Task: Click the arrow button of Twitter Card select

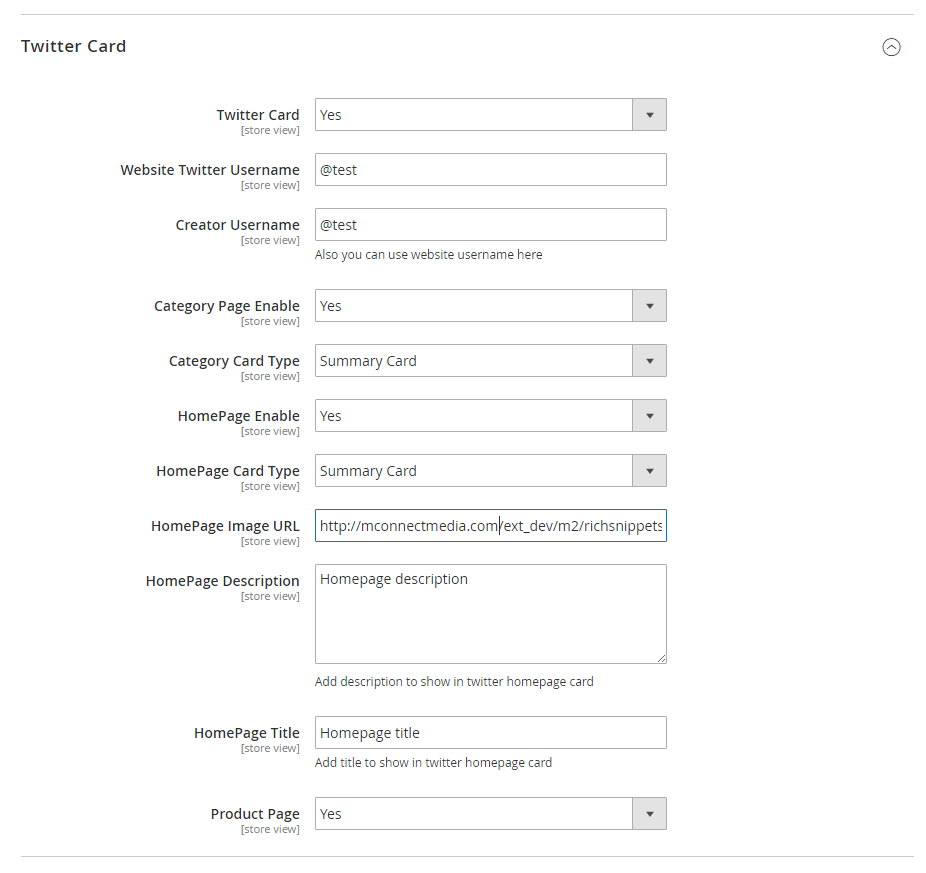Action: pos(649,115)
